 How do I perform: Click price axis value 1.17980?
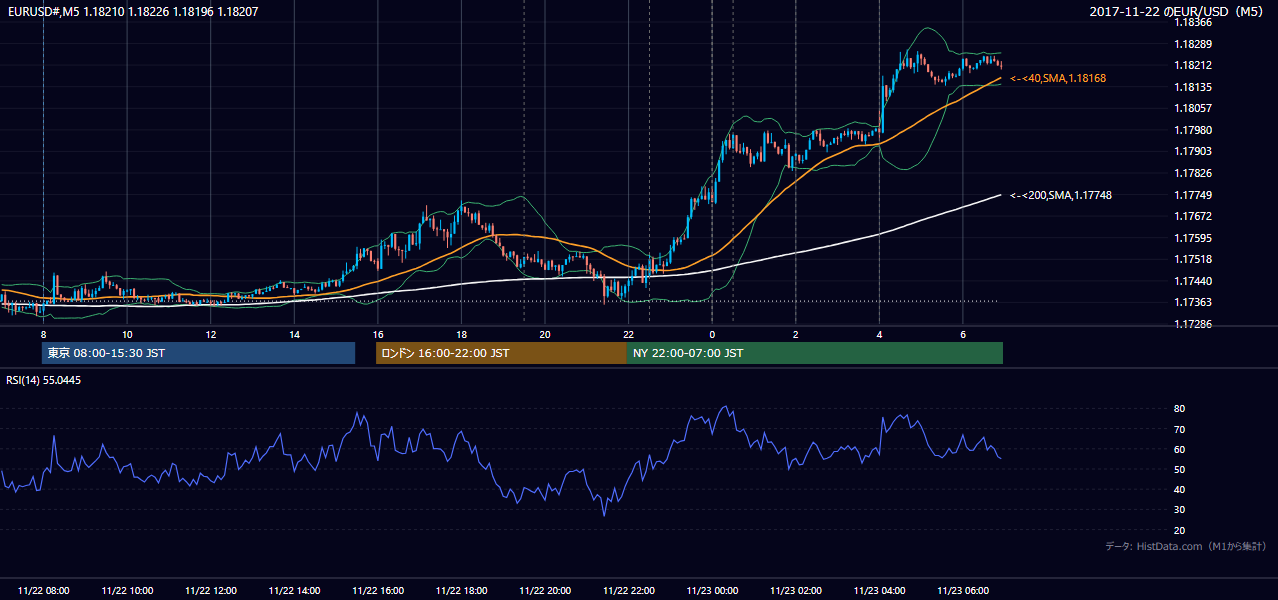tap(1193, 130)
